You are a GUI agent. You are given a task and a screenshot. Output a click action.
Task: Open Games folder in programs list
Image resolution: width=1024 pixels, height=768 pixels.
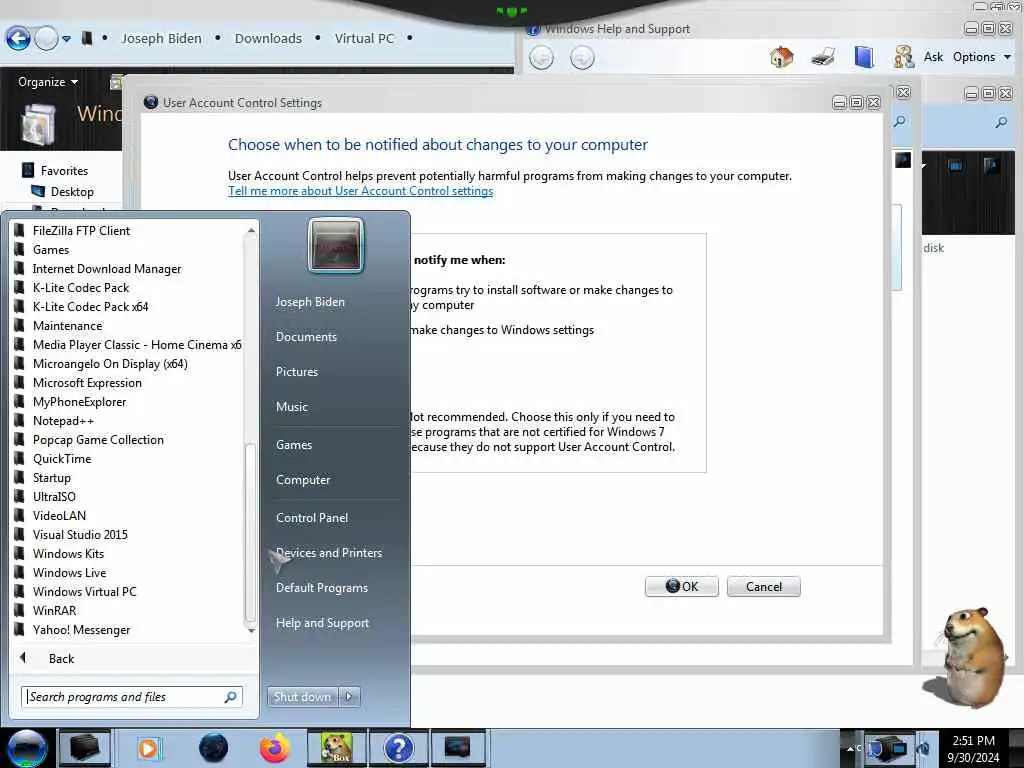pyautogui.click(x=51, y=249)
